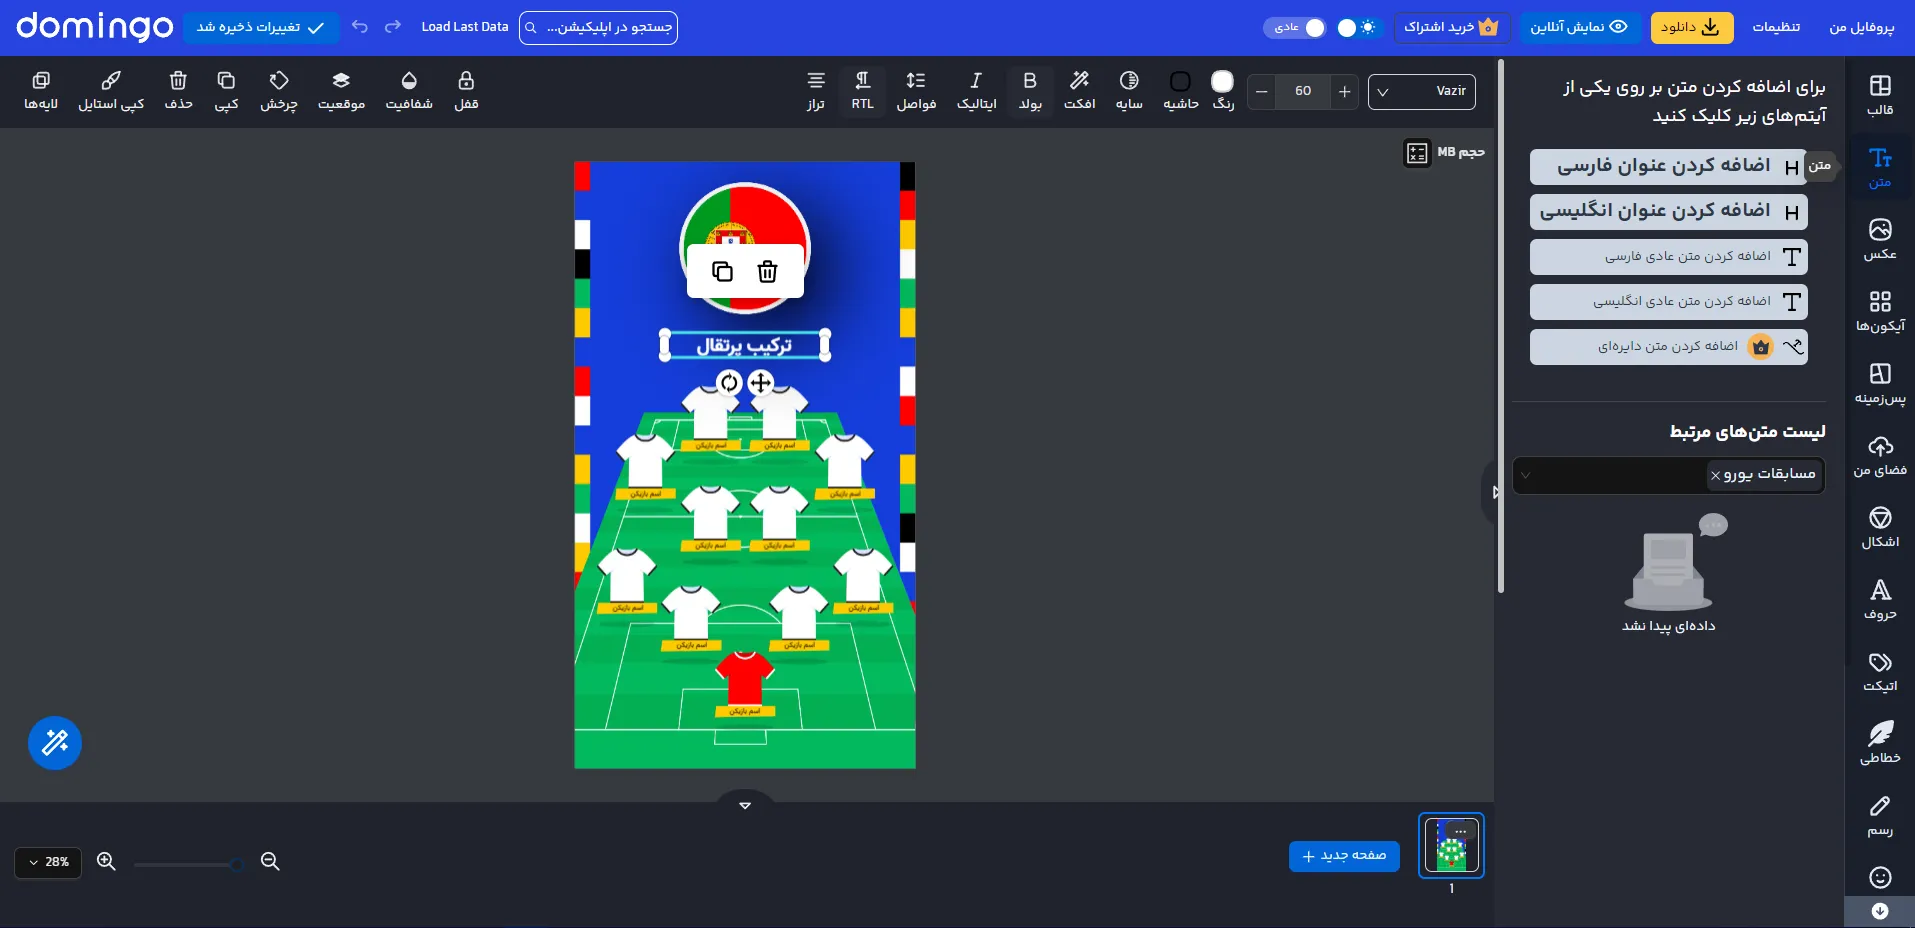
Task: Open Background (پس‌زمینه) sidebar panel
Action: pos(1880,384)
